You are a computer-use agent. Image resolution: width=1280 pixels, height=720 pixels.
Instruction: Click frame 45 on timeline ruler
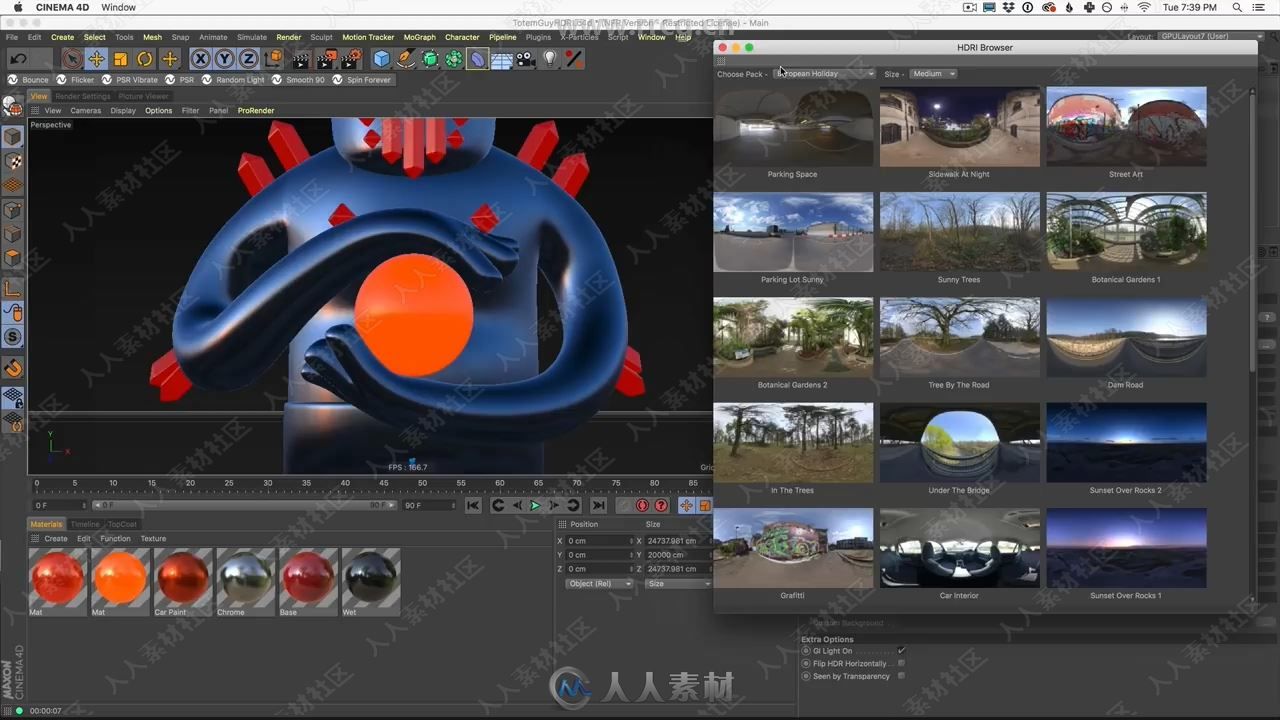384,484
